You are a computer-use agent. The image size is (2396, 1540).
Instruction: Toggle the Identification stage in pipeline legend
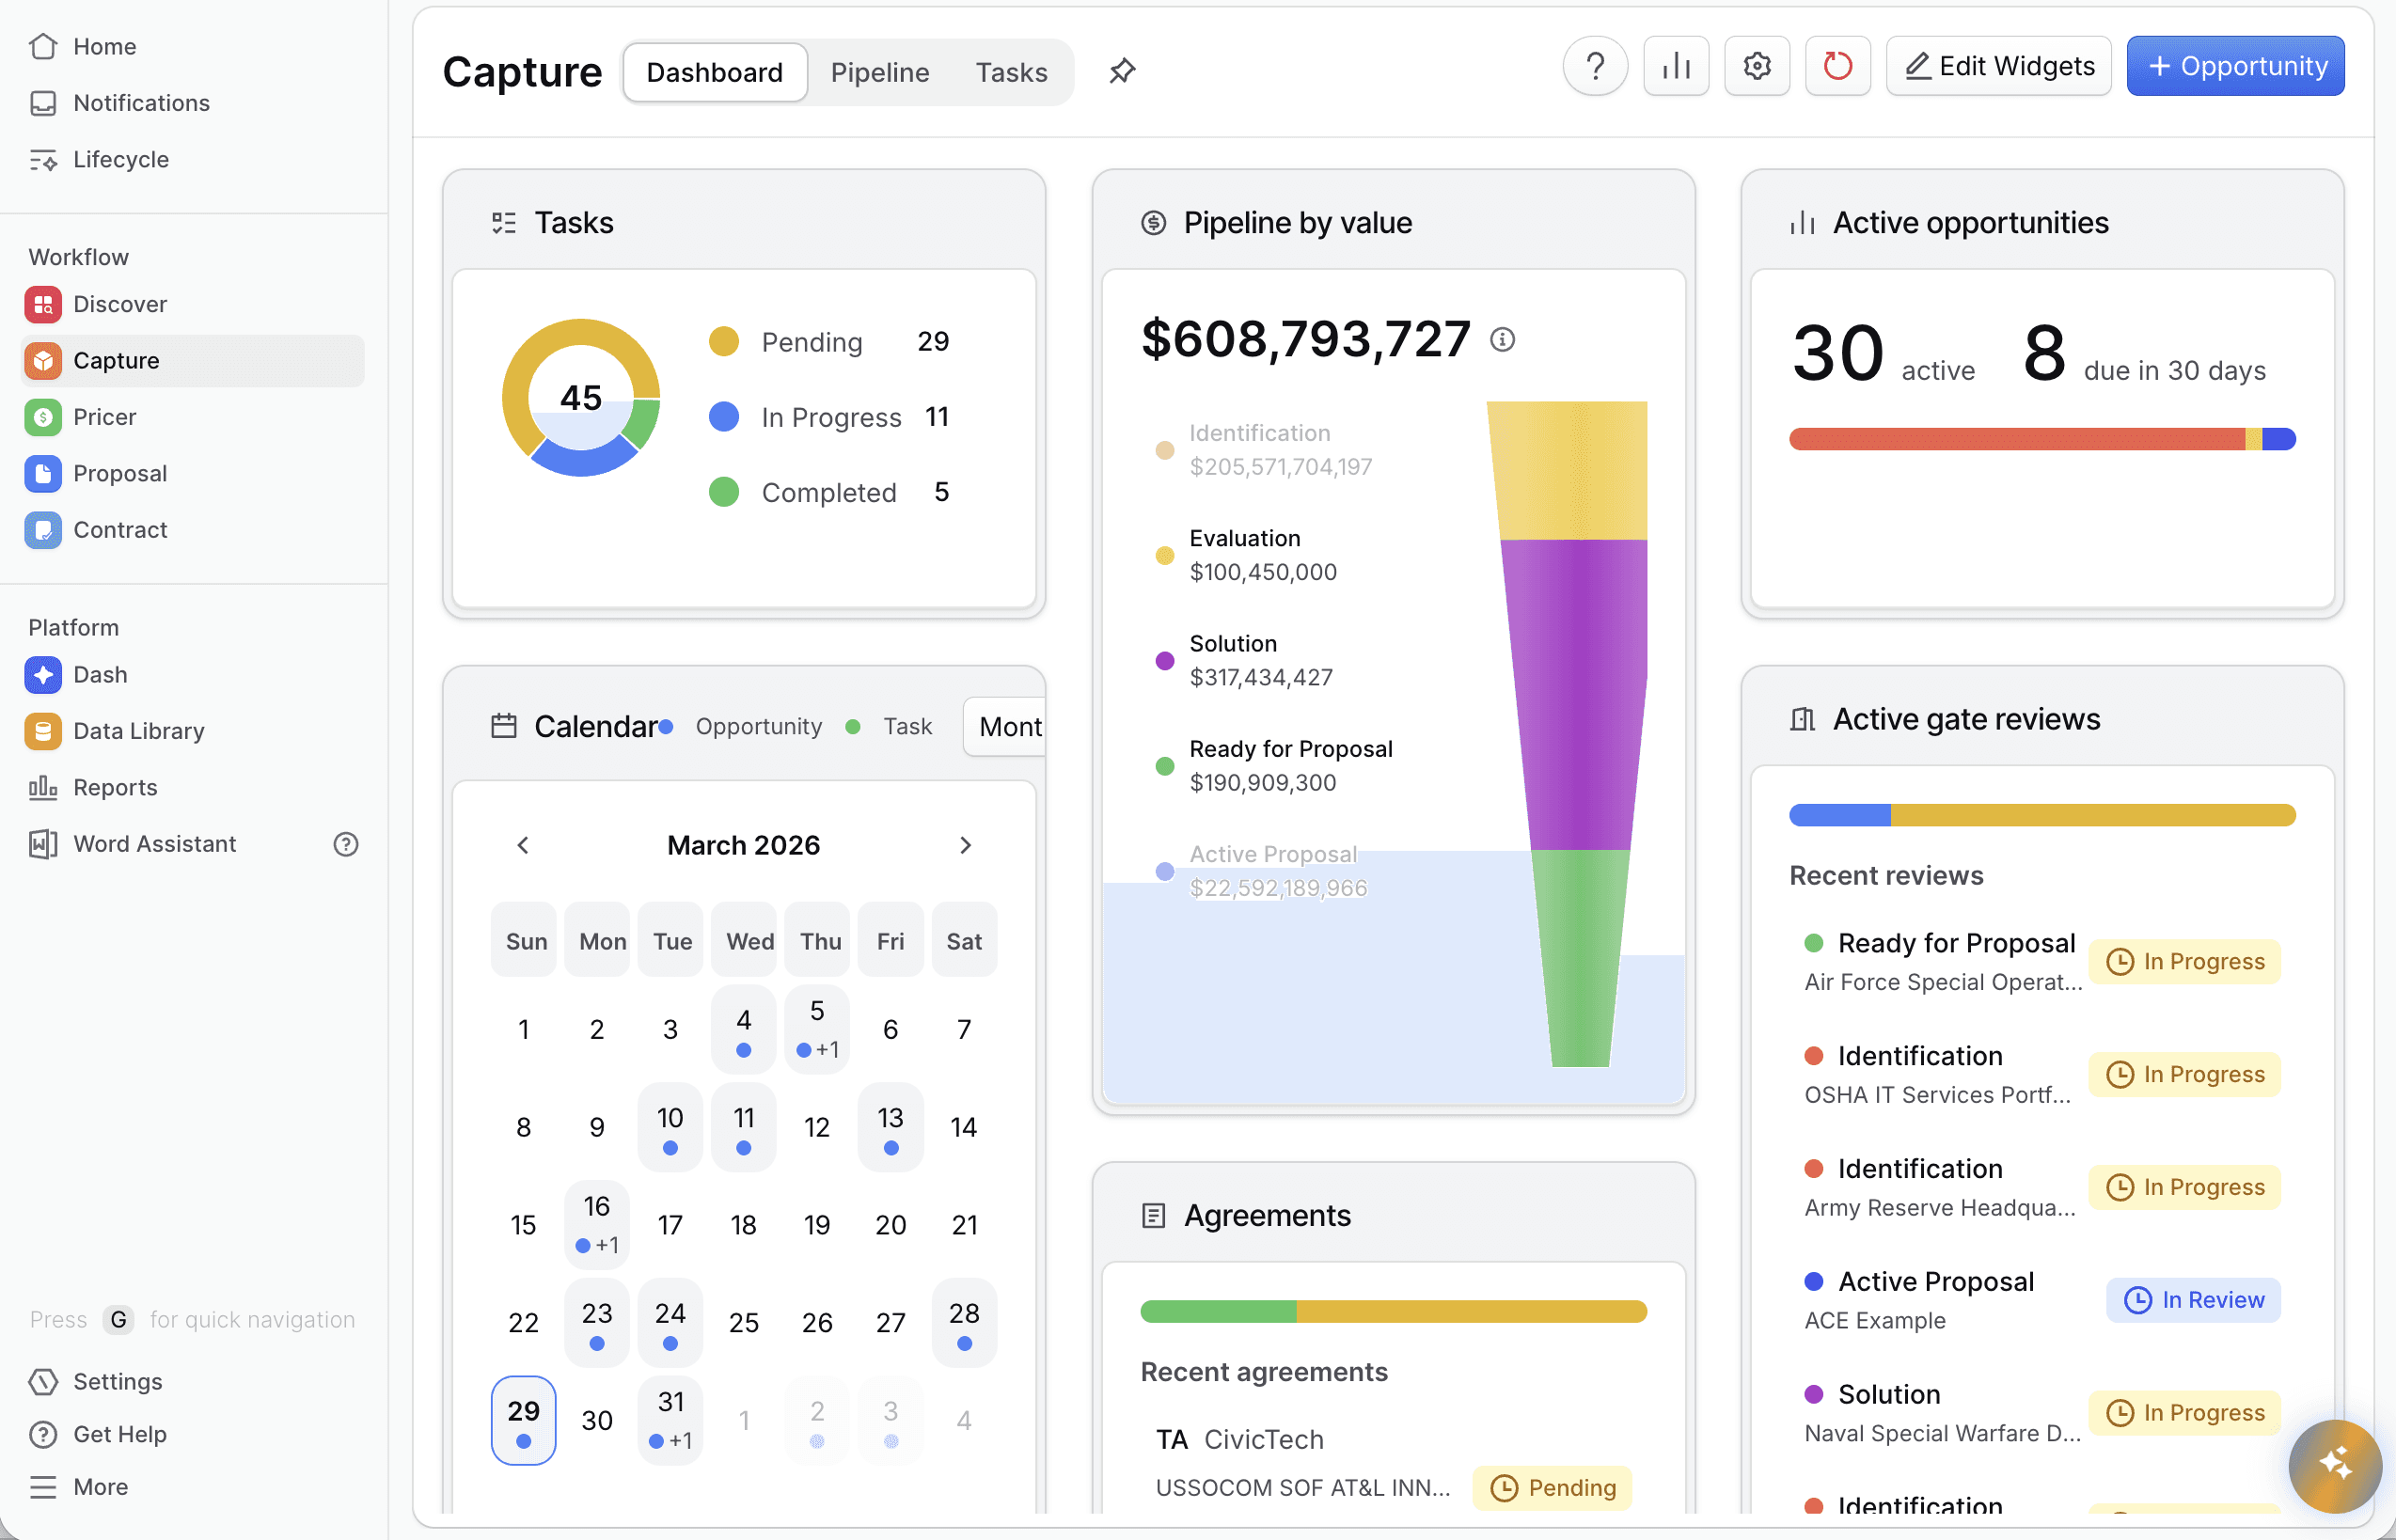(x=1259, y=450)
